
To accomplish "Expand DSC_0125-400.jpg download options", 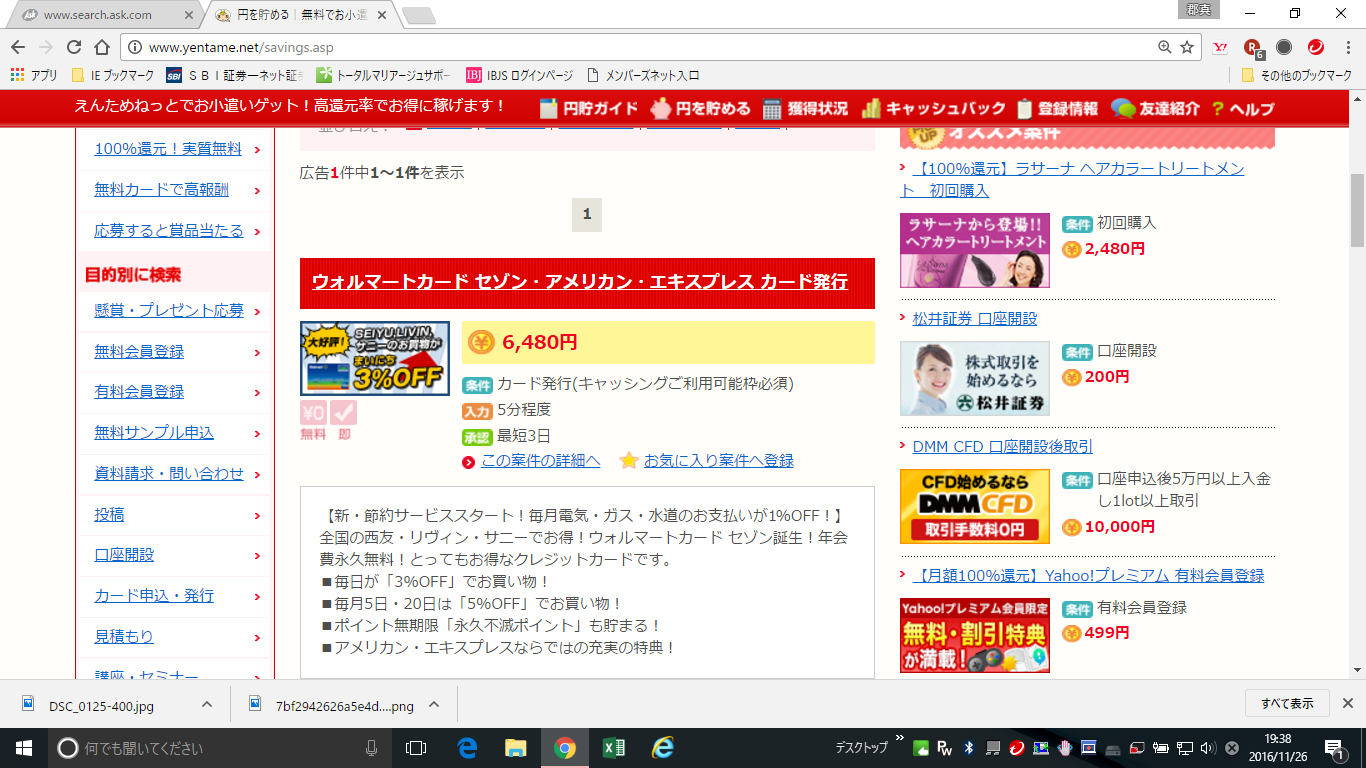I will tap(207, 704).
